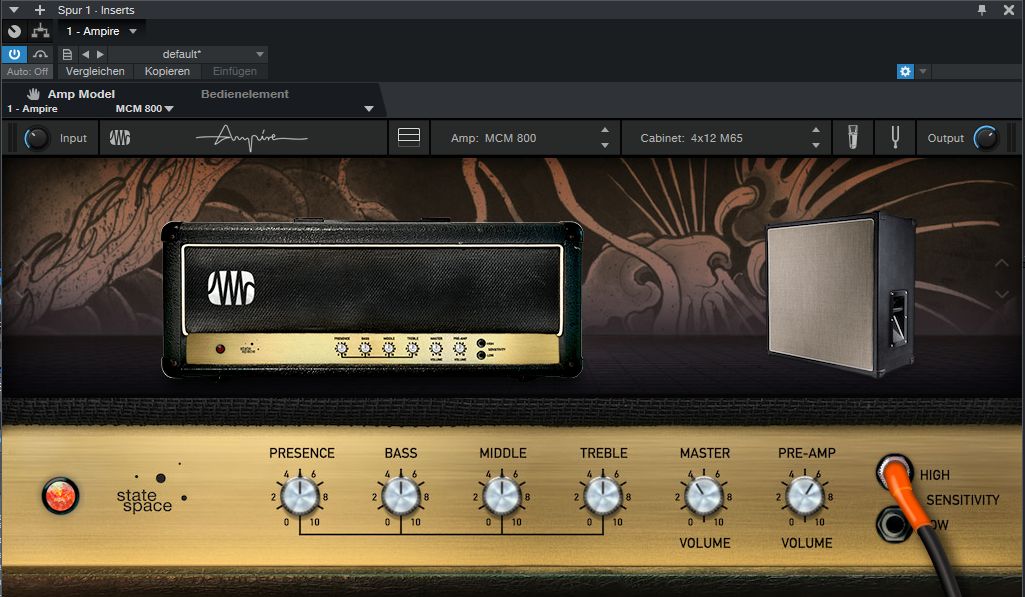Open the Cabinet: 4x12 M65 selector
The height and width of the screenshot is (597, 1025).
[726, 137]
